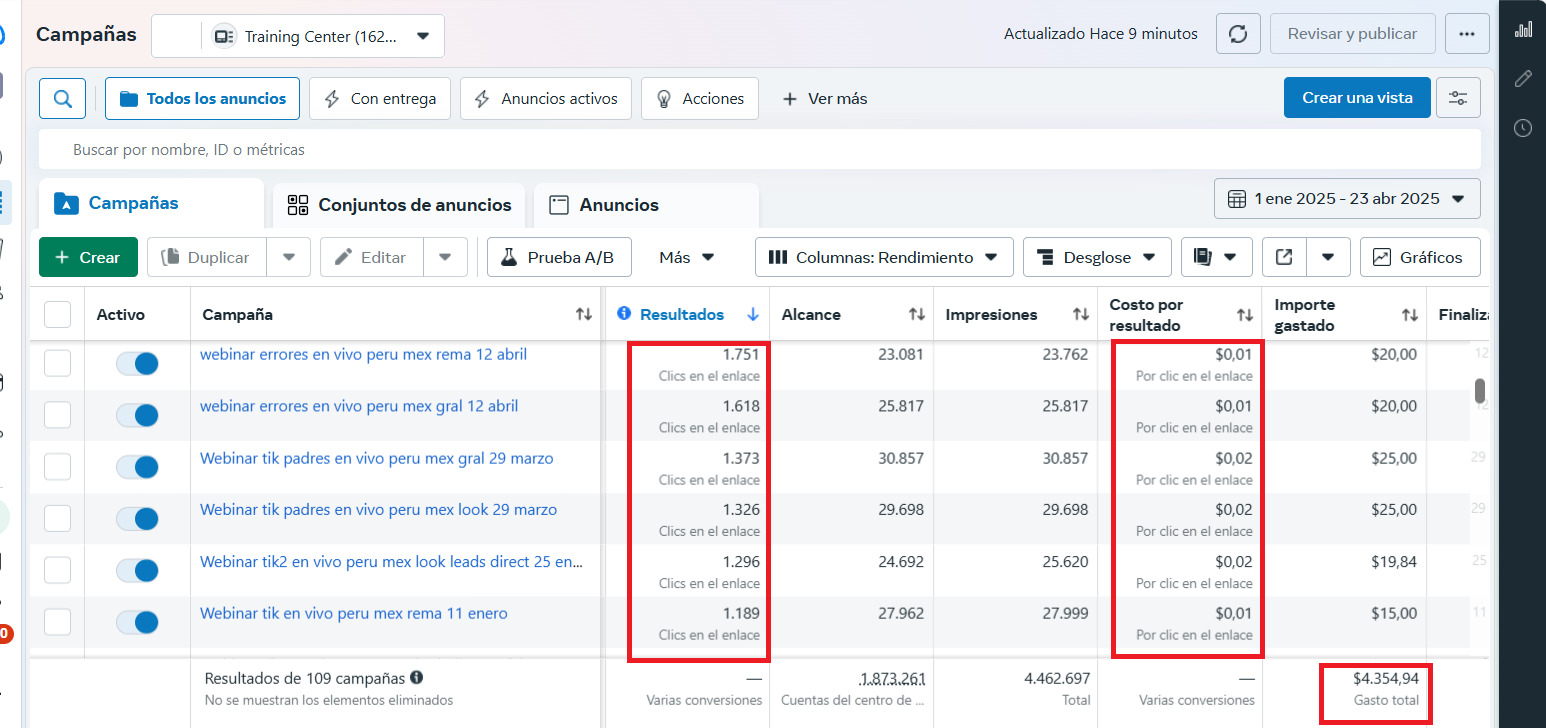Open the clock history icon in sidebar
The width and height of the screenshot is (1546, 728).
click(x=1523, y=128)
